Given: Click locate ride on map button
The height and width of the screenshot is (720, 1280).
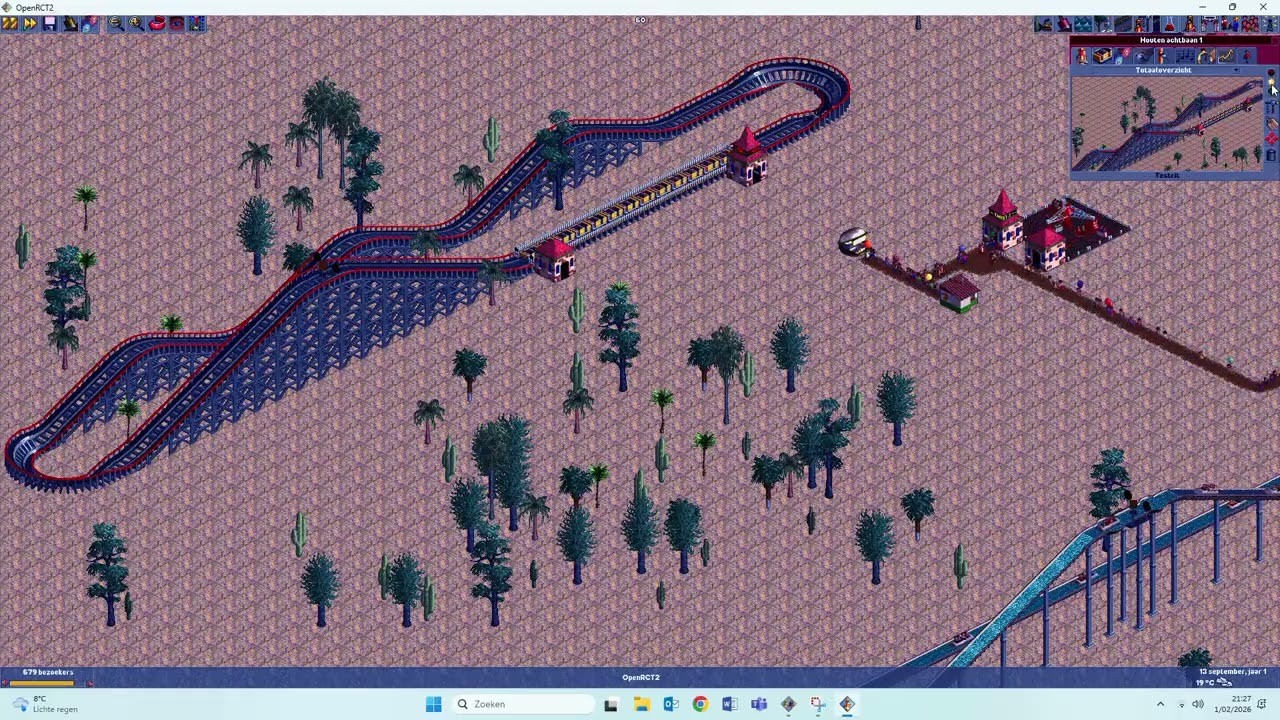Looking at the screenshot, I should click(x=1271, y=106).
